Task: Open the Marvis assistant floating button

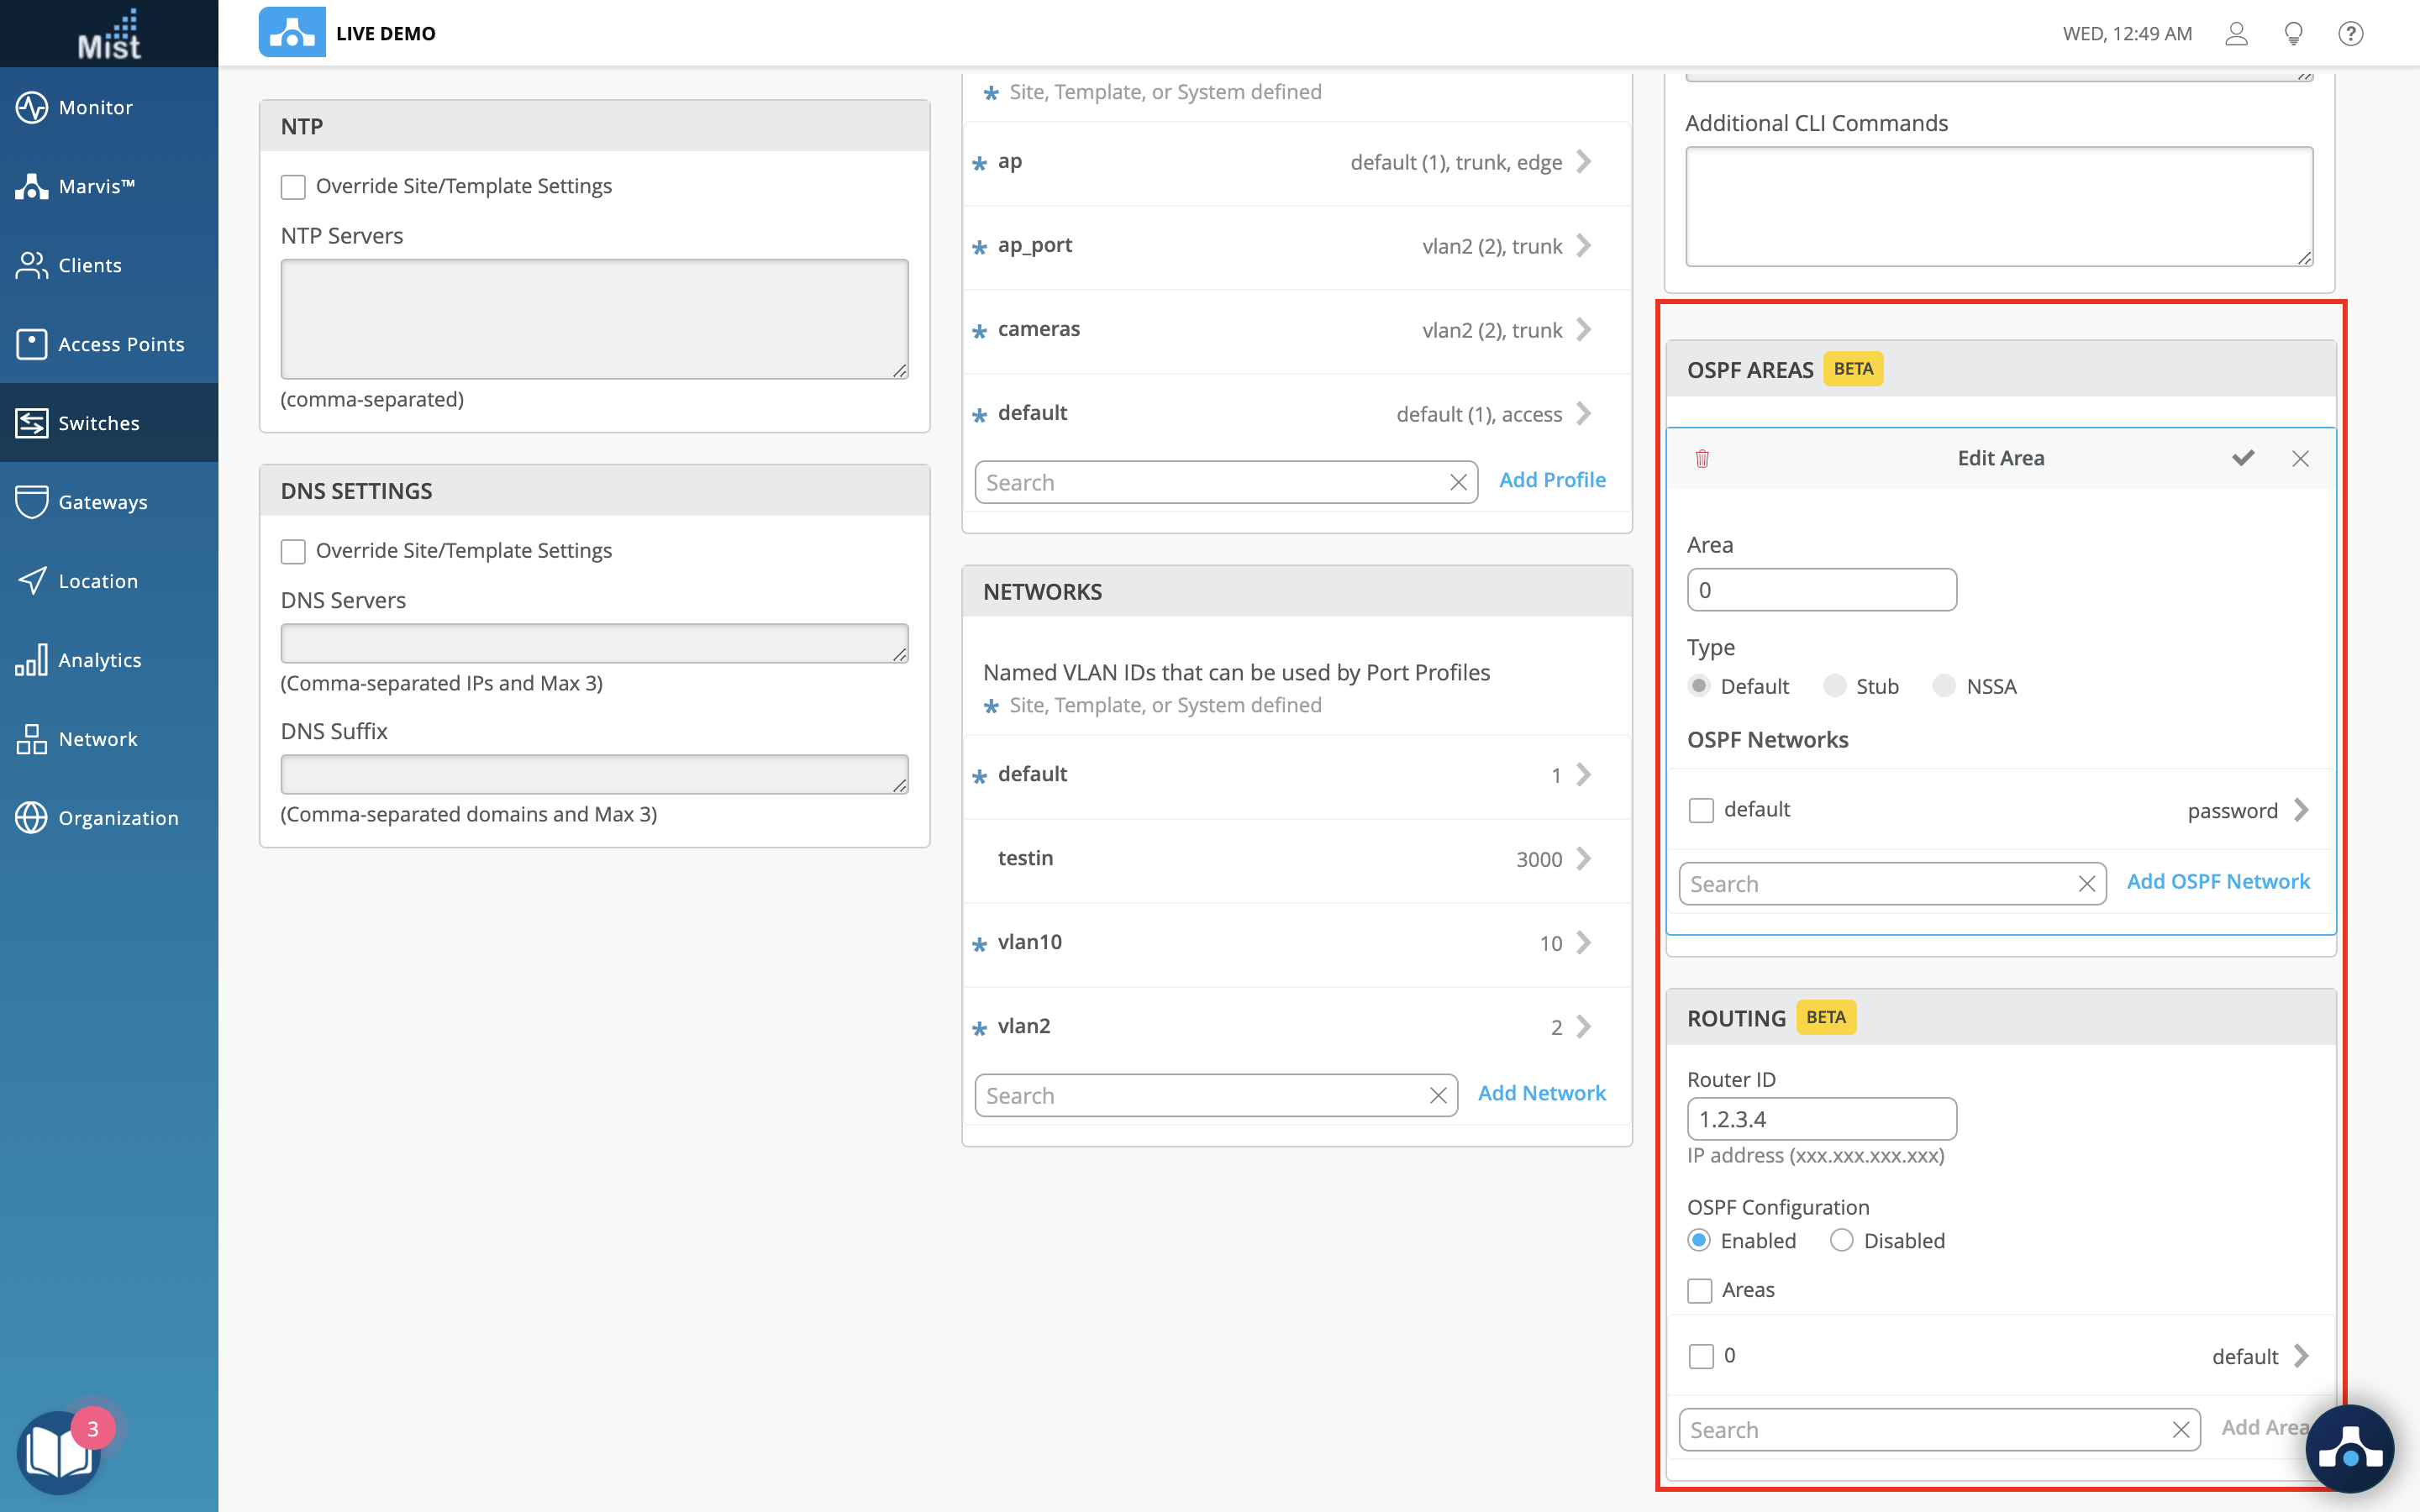Action: 2349,1449
